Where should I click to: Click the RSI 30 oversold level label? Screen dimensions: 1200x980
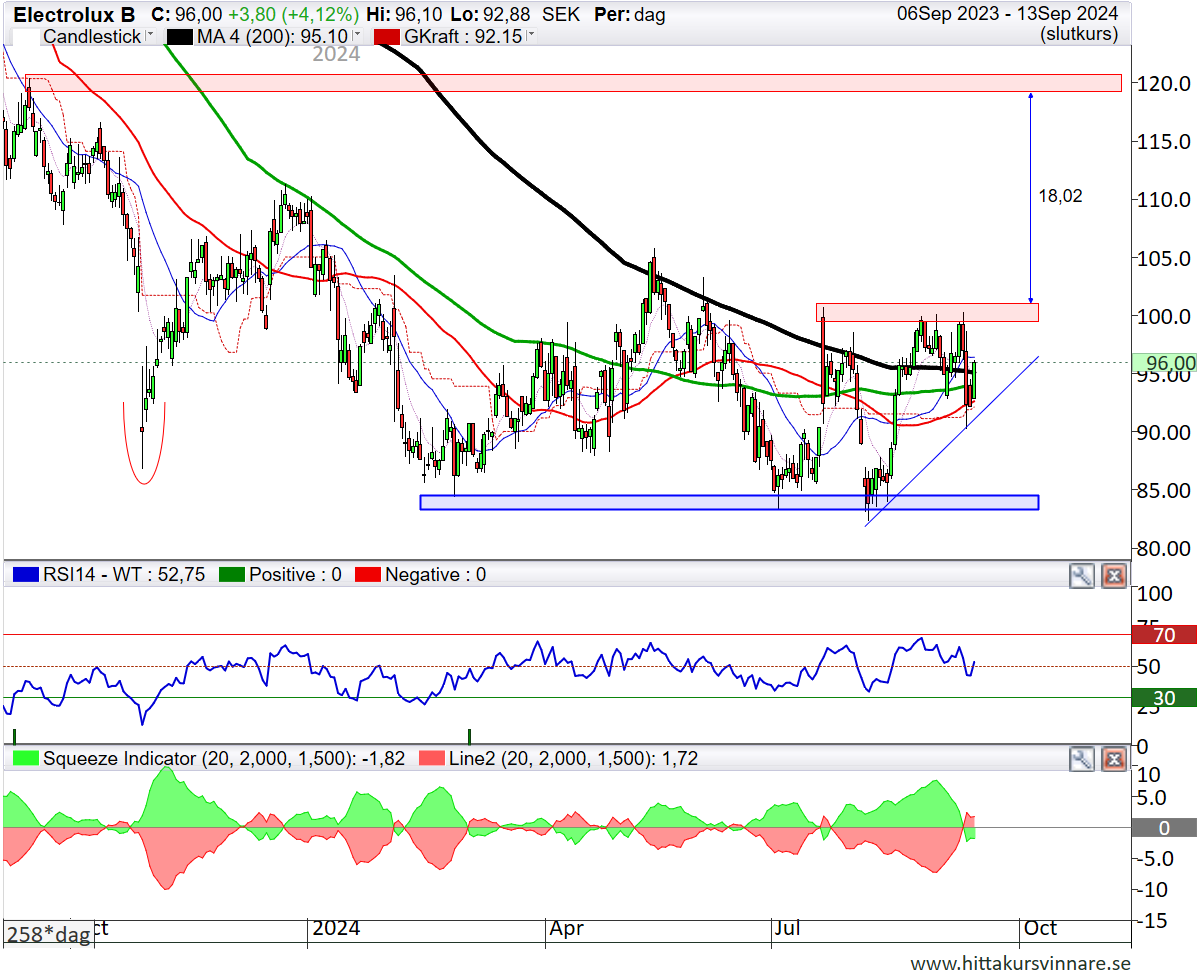click(x=1163, y=698)
